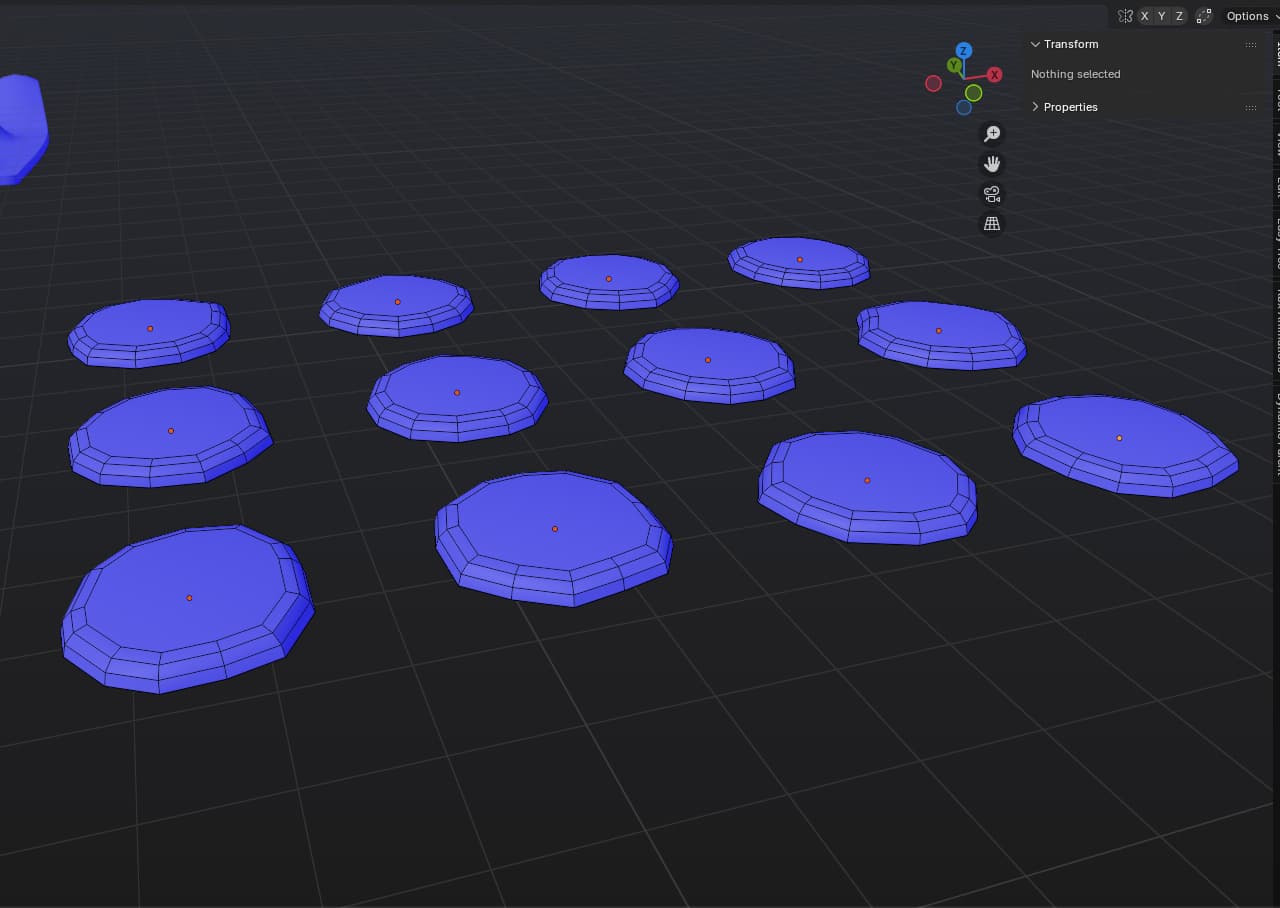Toggle Z axis mirror button
The image size is (1280, 908).
coord(1179,16)
